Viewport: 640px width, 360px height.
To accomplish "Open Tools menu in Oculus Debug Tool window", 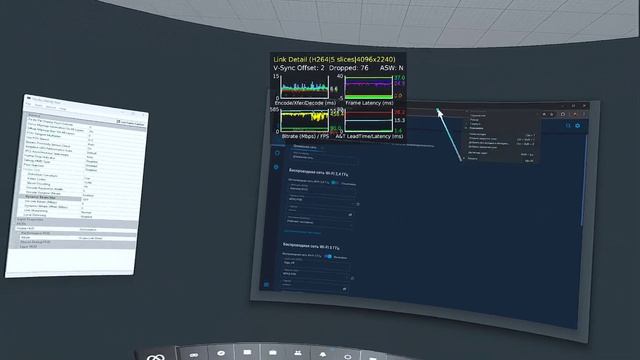I will pos(39,105).
